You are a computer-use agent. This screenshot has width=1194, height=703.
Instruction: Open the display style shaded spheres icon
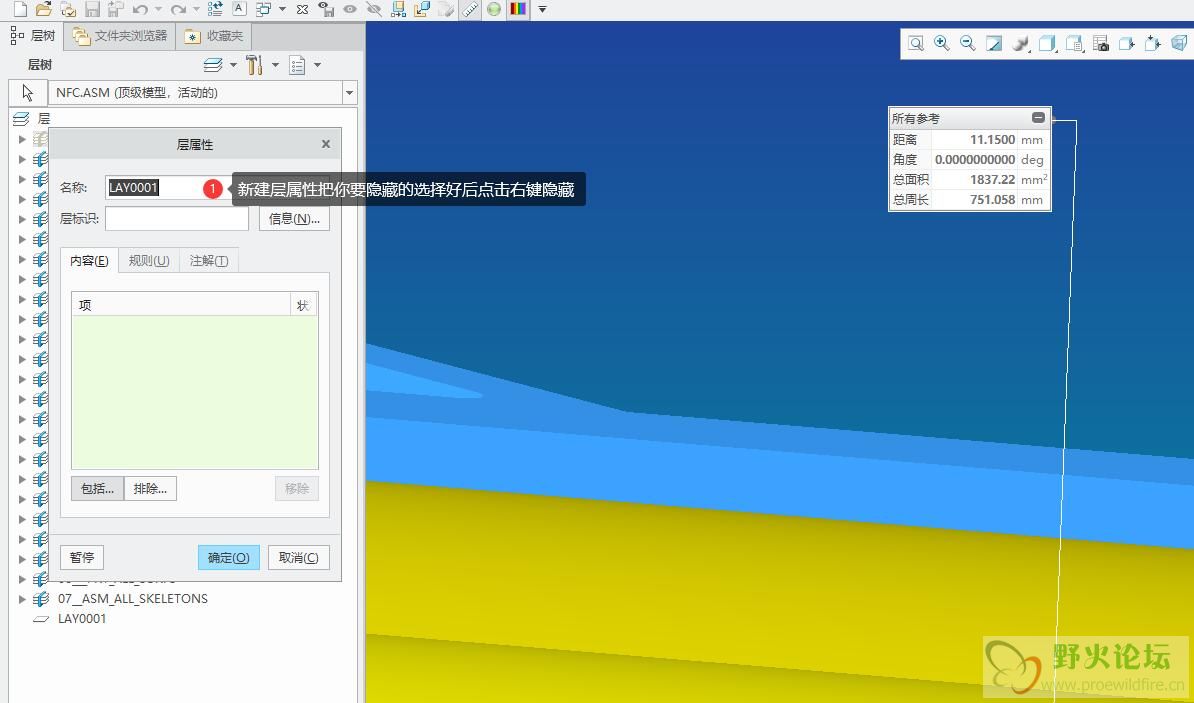tap(1020, 43)
